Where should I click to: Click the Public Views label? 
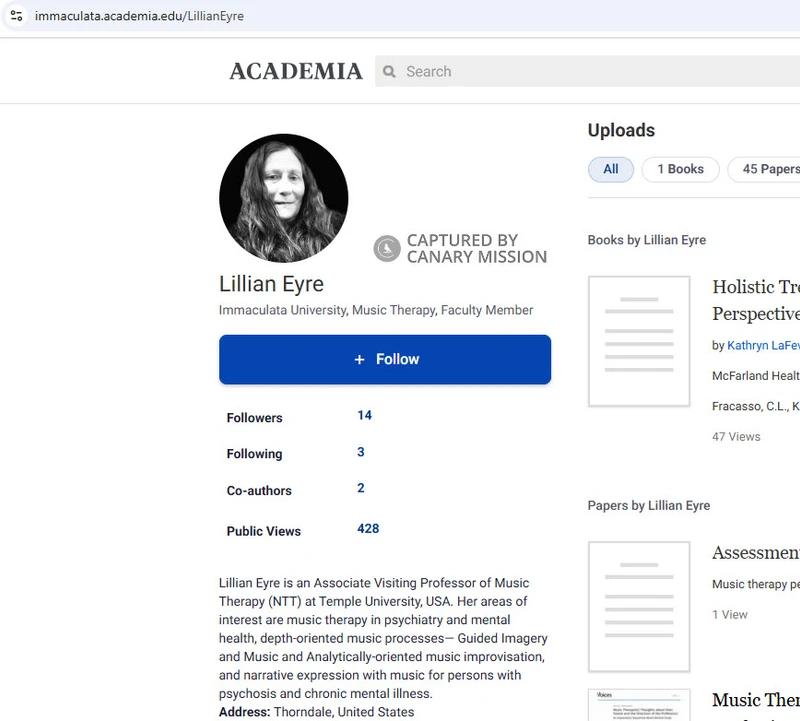[x=264, y=531]
